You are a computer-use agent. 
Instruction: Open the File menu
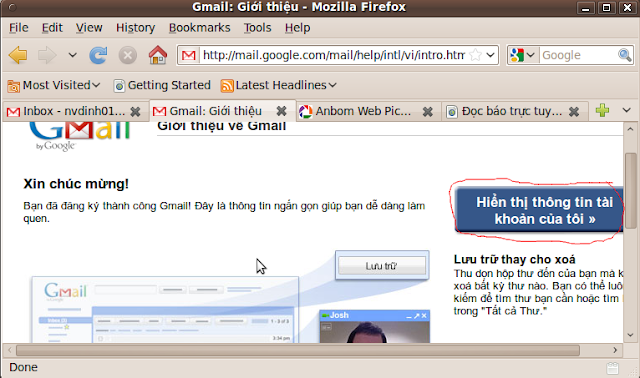(19, 28)
